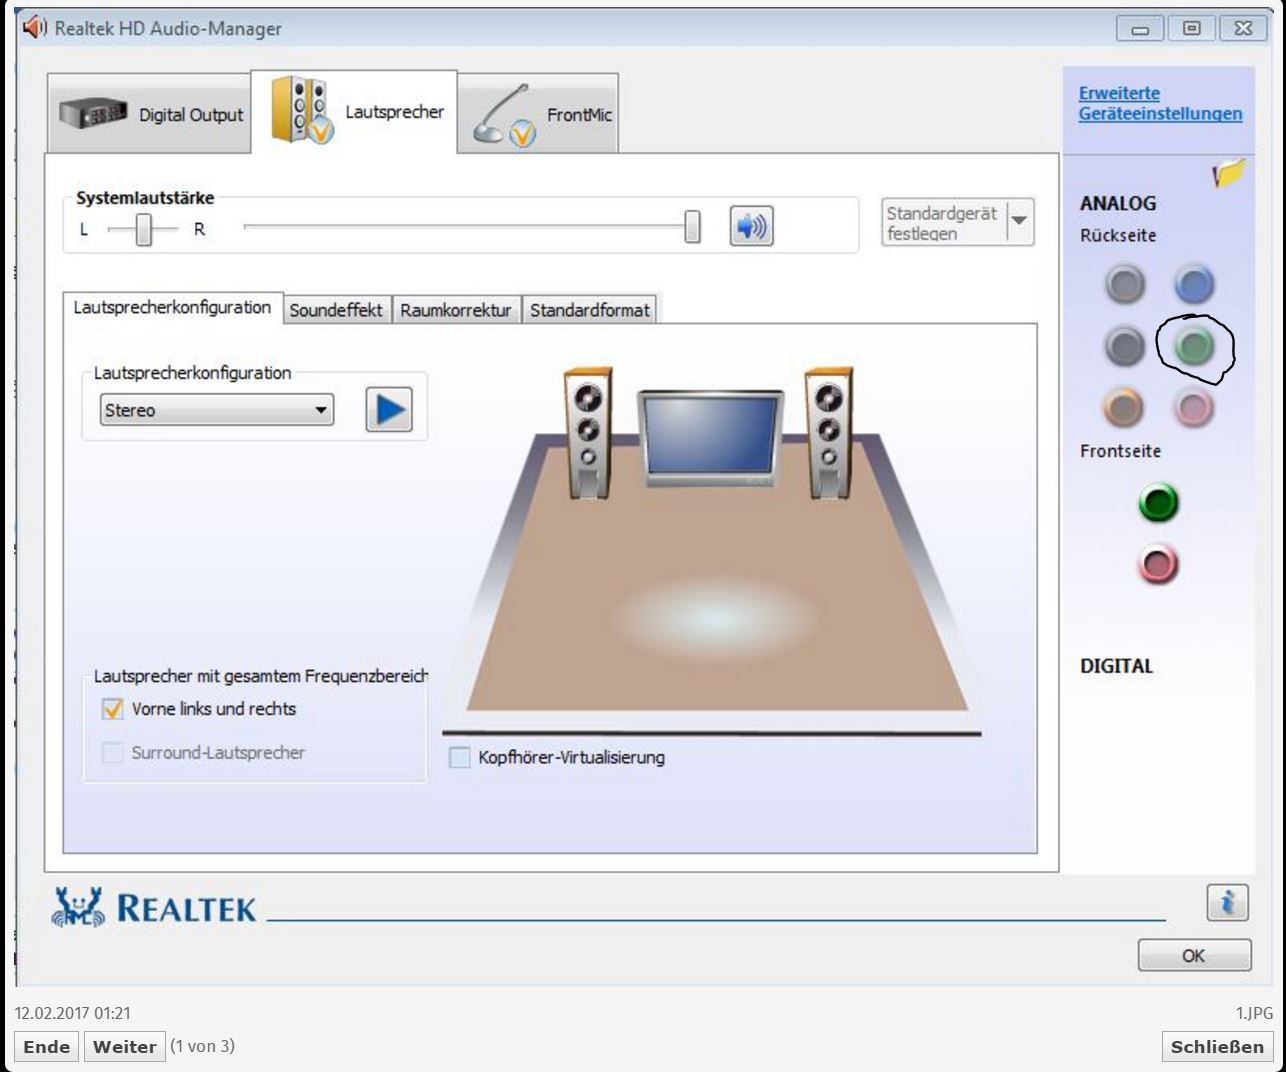Open the Stereo speaker configuration dropdown
The width and height of the screenshot is (1286, 1072).
point(217,410)
